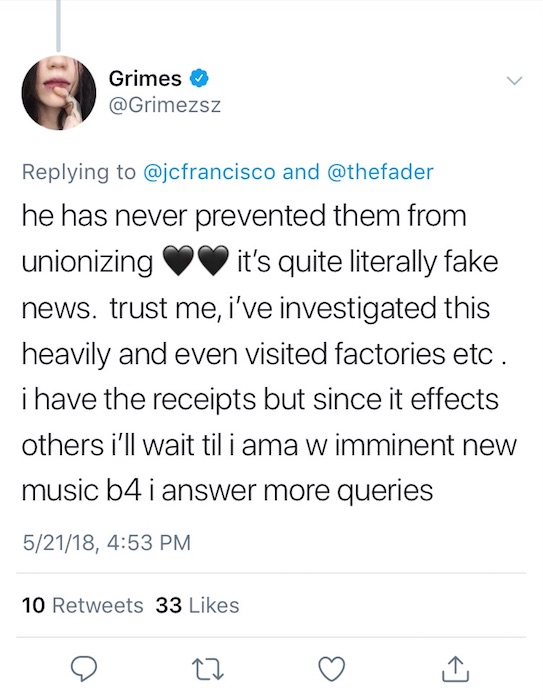Screen dimensions: 543x700
Task: Click the blue verified badge
Action: (x=199, y=78)
